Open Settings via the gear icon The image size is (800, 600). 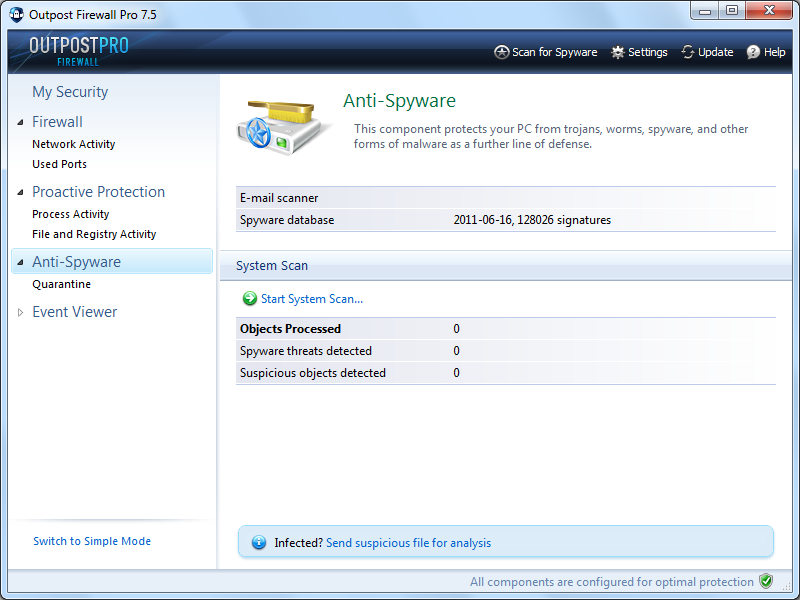click(x=618, y=52)
